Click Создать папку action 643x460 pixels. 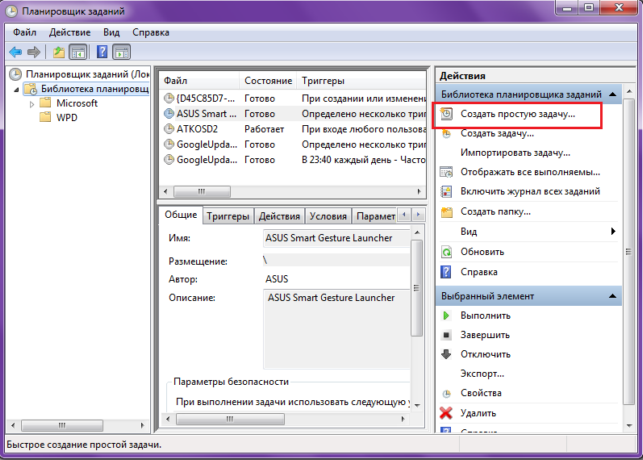click(x=495, y=212)
